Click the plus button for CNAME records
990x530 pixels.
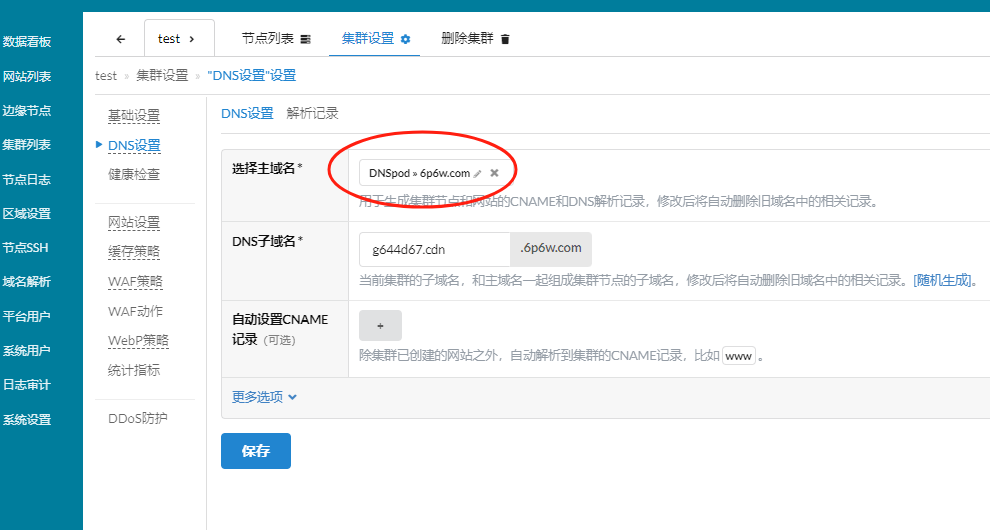380,326
